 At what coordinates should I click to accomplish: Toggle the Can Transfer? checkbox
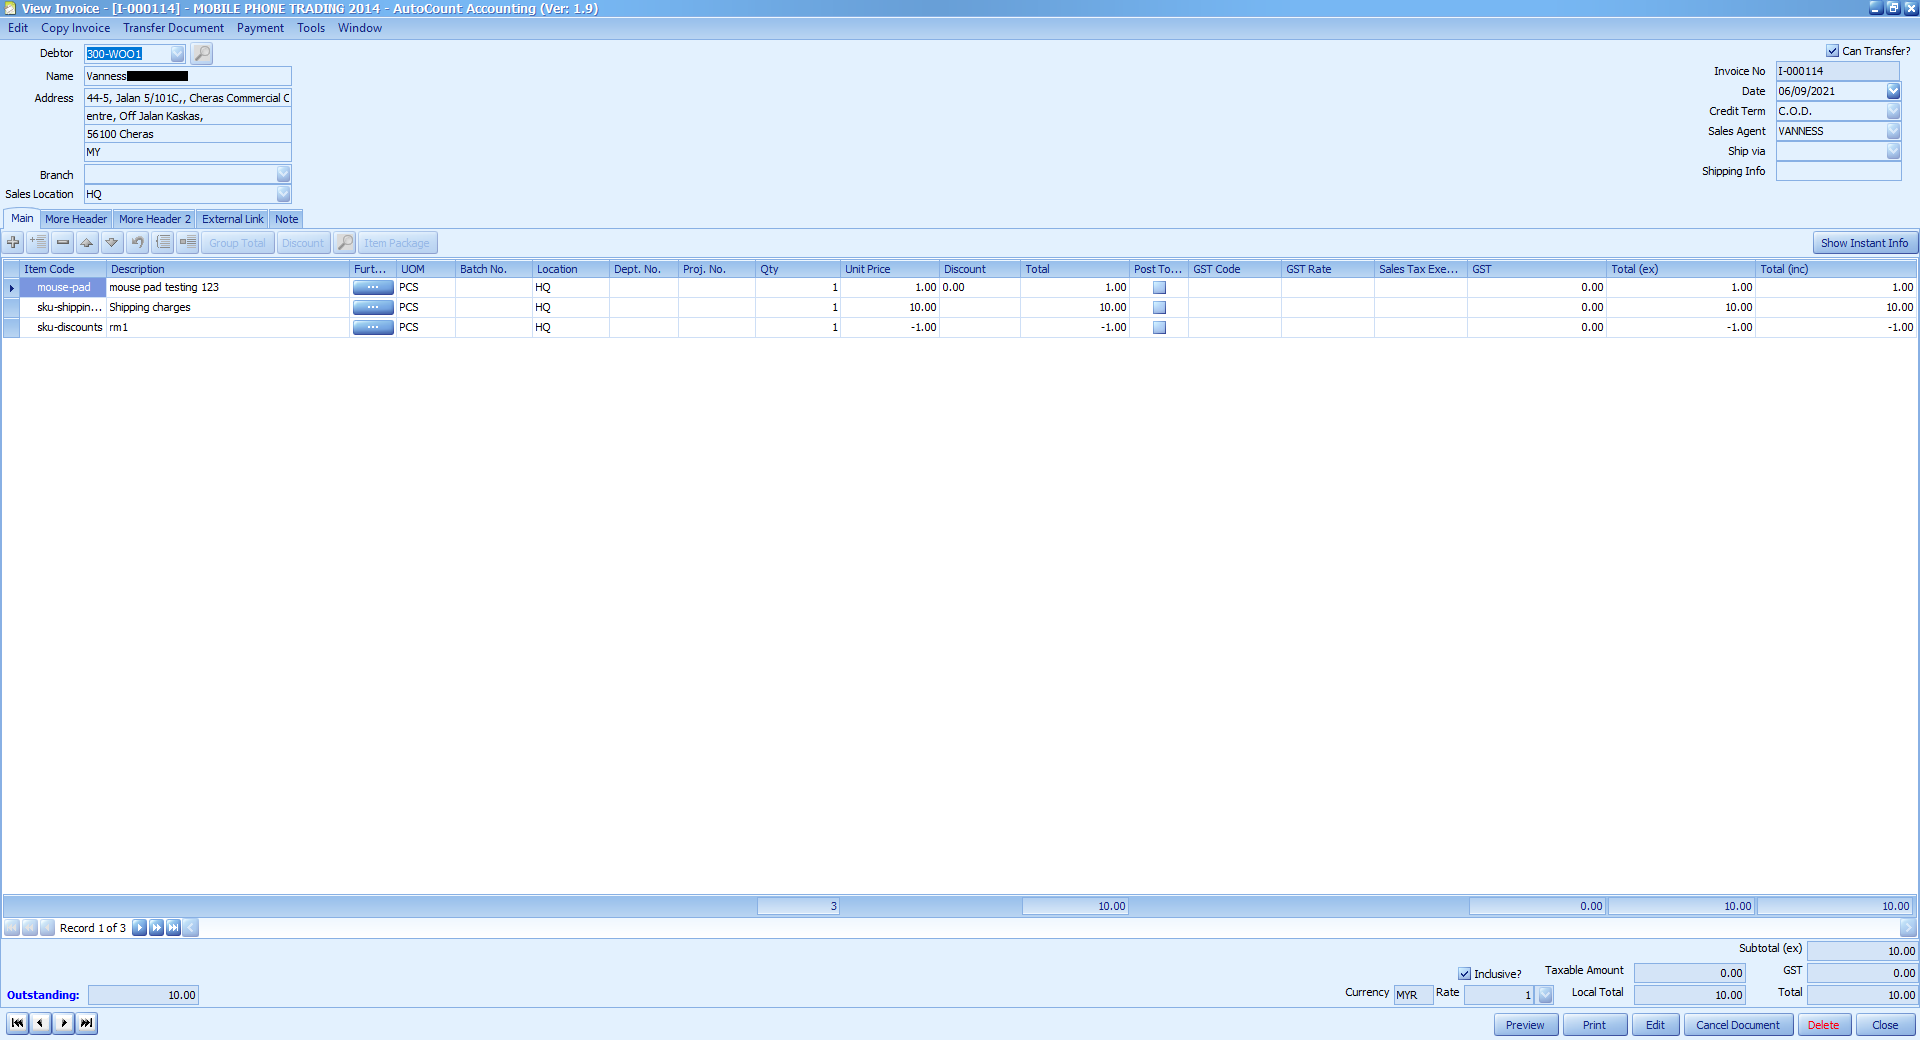click(1832, 51)
